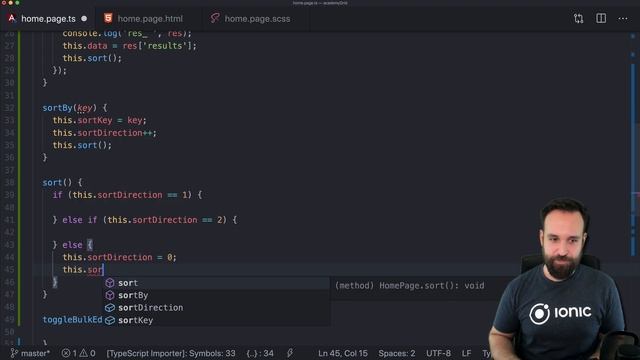Click the Angular icon on home.page.ts tab
This screenshot has height=360, width=640.
pos(11,18)
